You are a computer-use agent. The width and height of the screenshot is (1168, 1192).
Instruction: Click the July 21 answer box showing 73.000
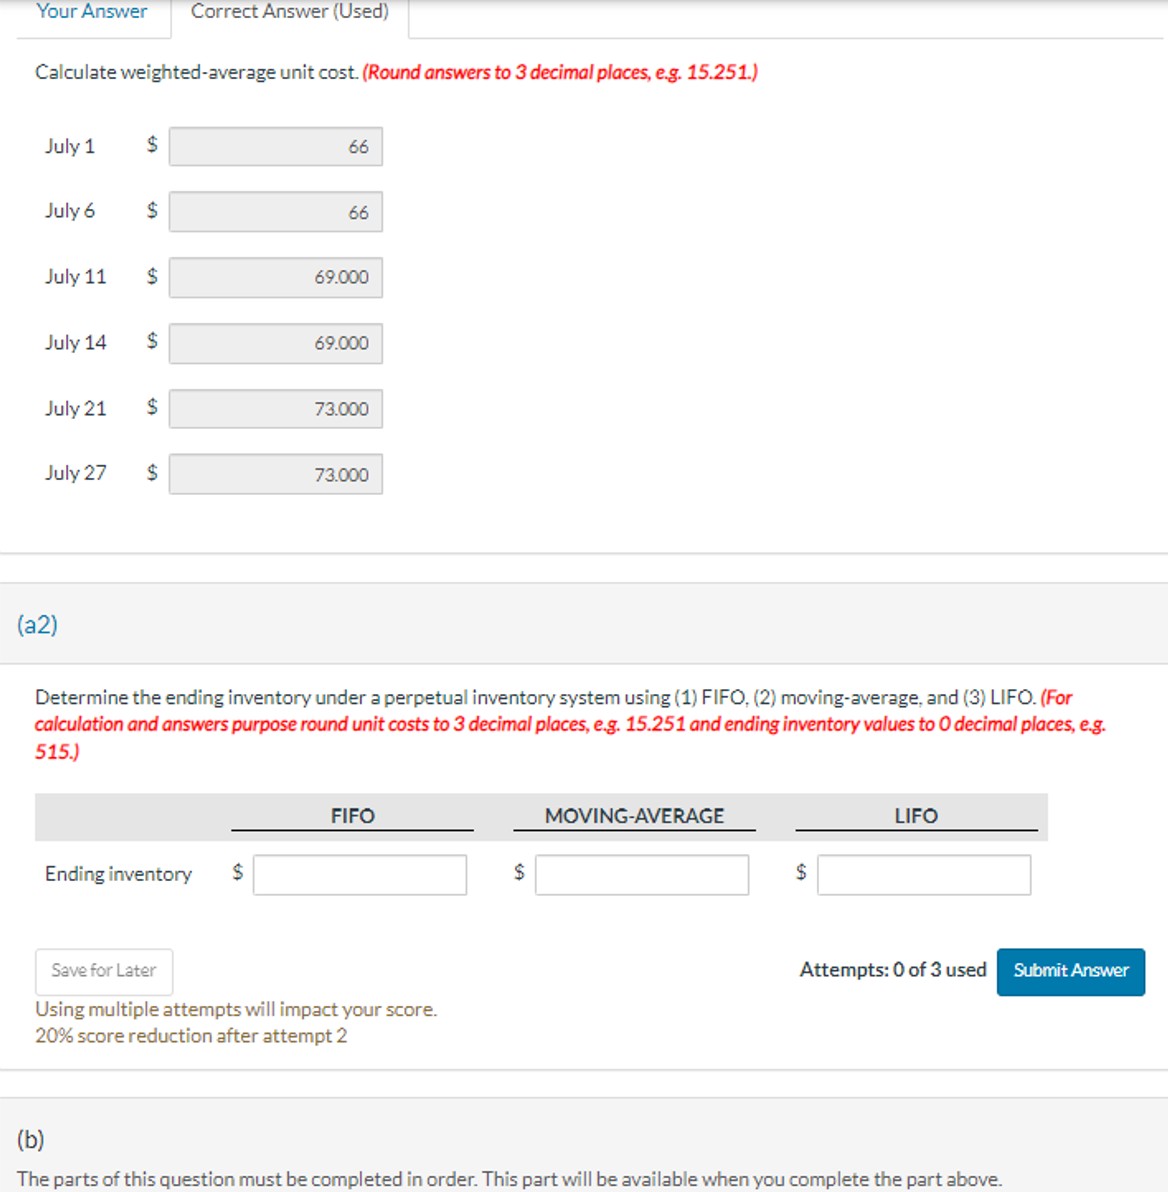[275, 408]
